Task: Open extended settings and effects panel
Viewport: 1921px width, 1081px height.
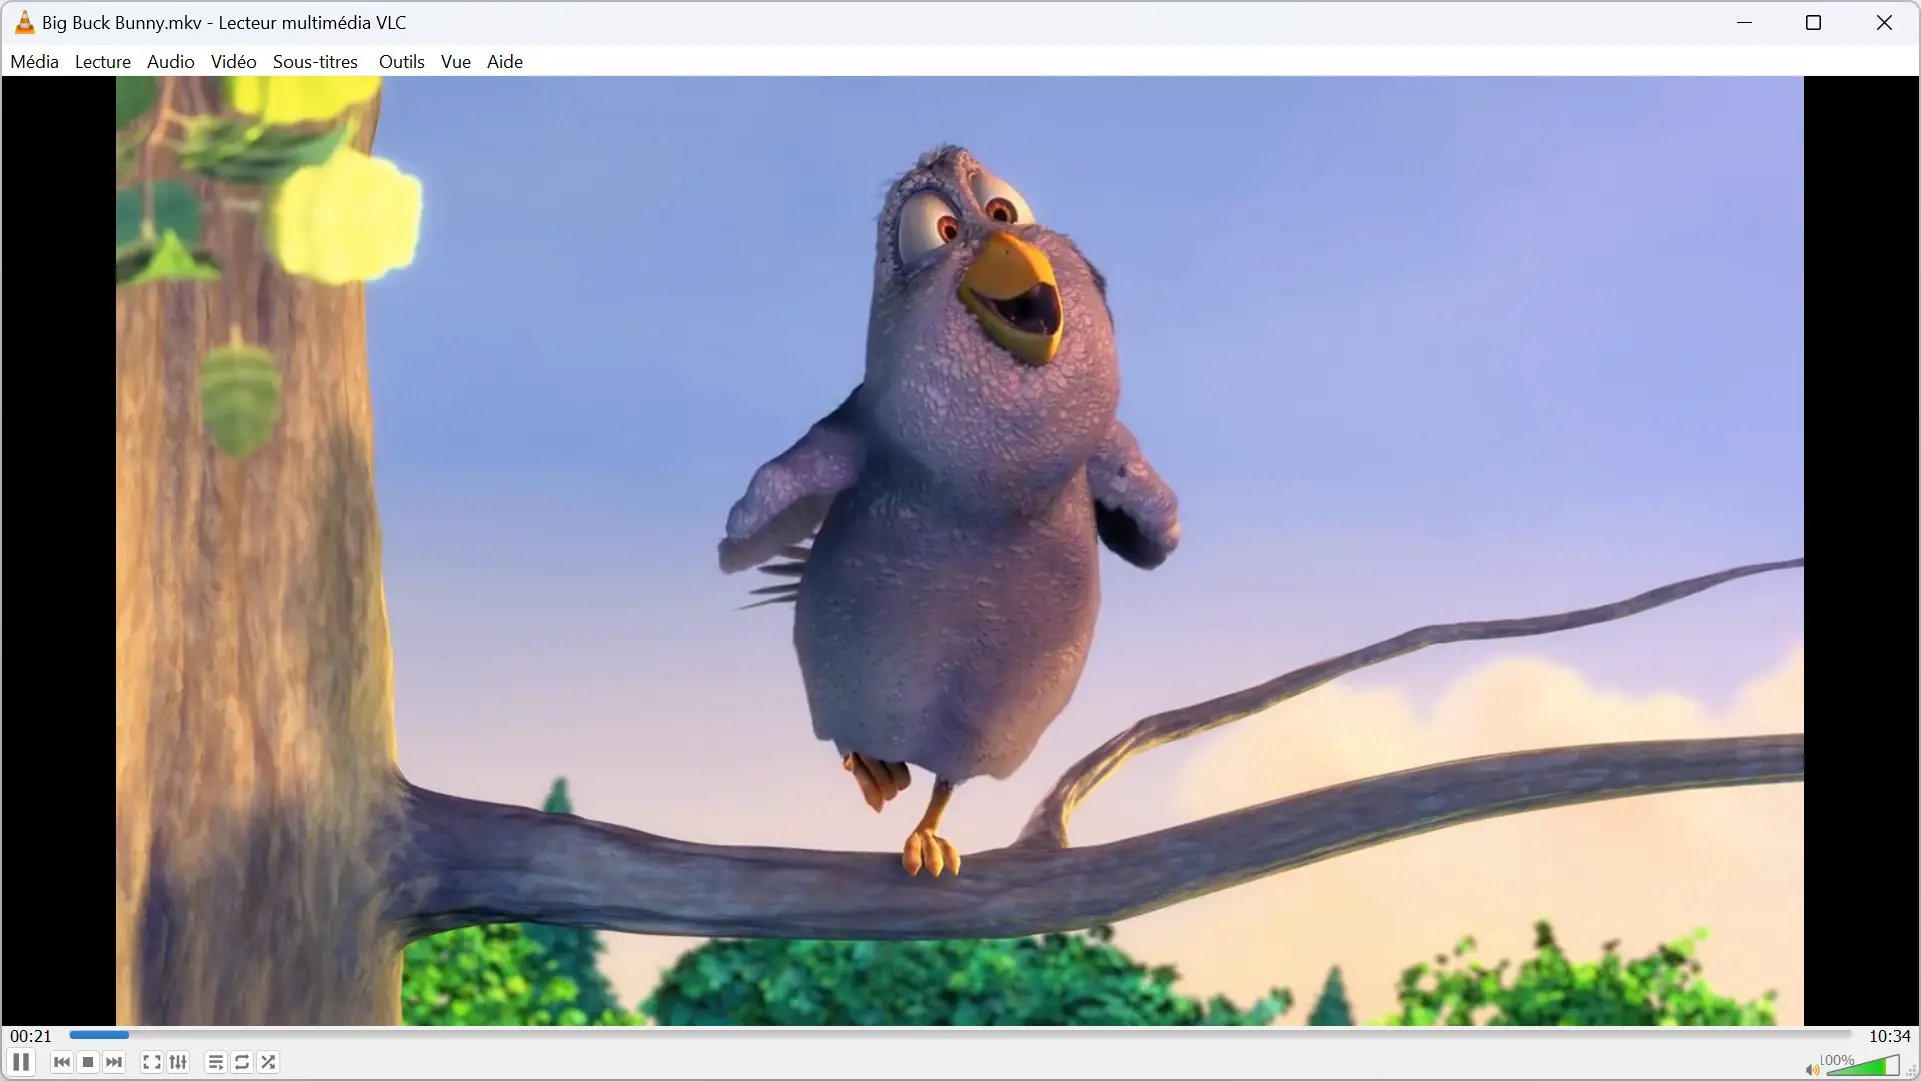Action: click(x=178, y=1062)
